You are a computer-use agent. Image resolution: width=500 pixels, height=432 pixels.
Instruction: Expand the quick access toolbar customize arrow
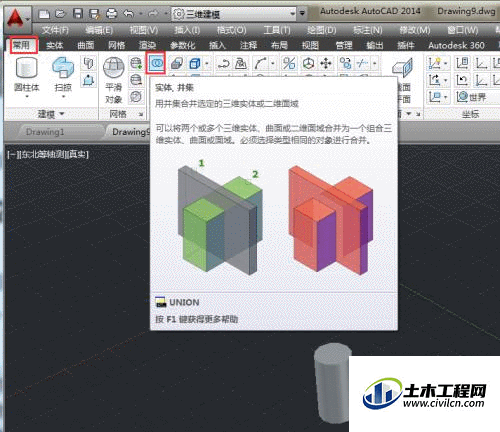point(302,14)
